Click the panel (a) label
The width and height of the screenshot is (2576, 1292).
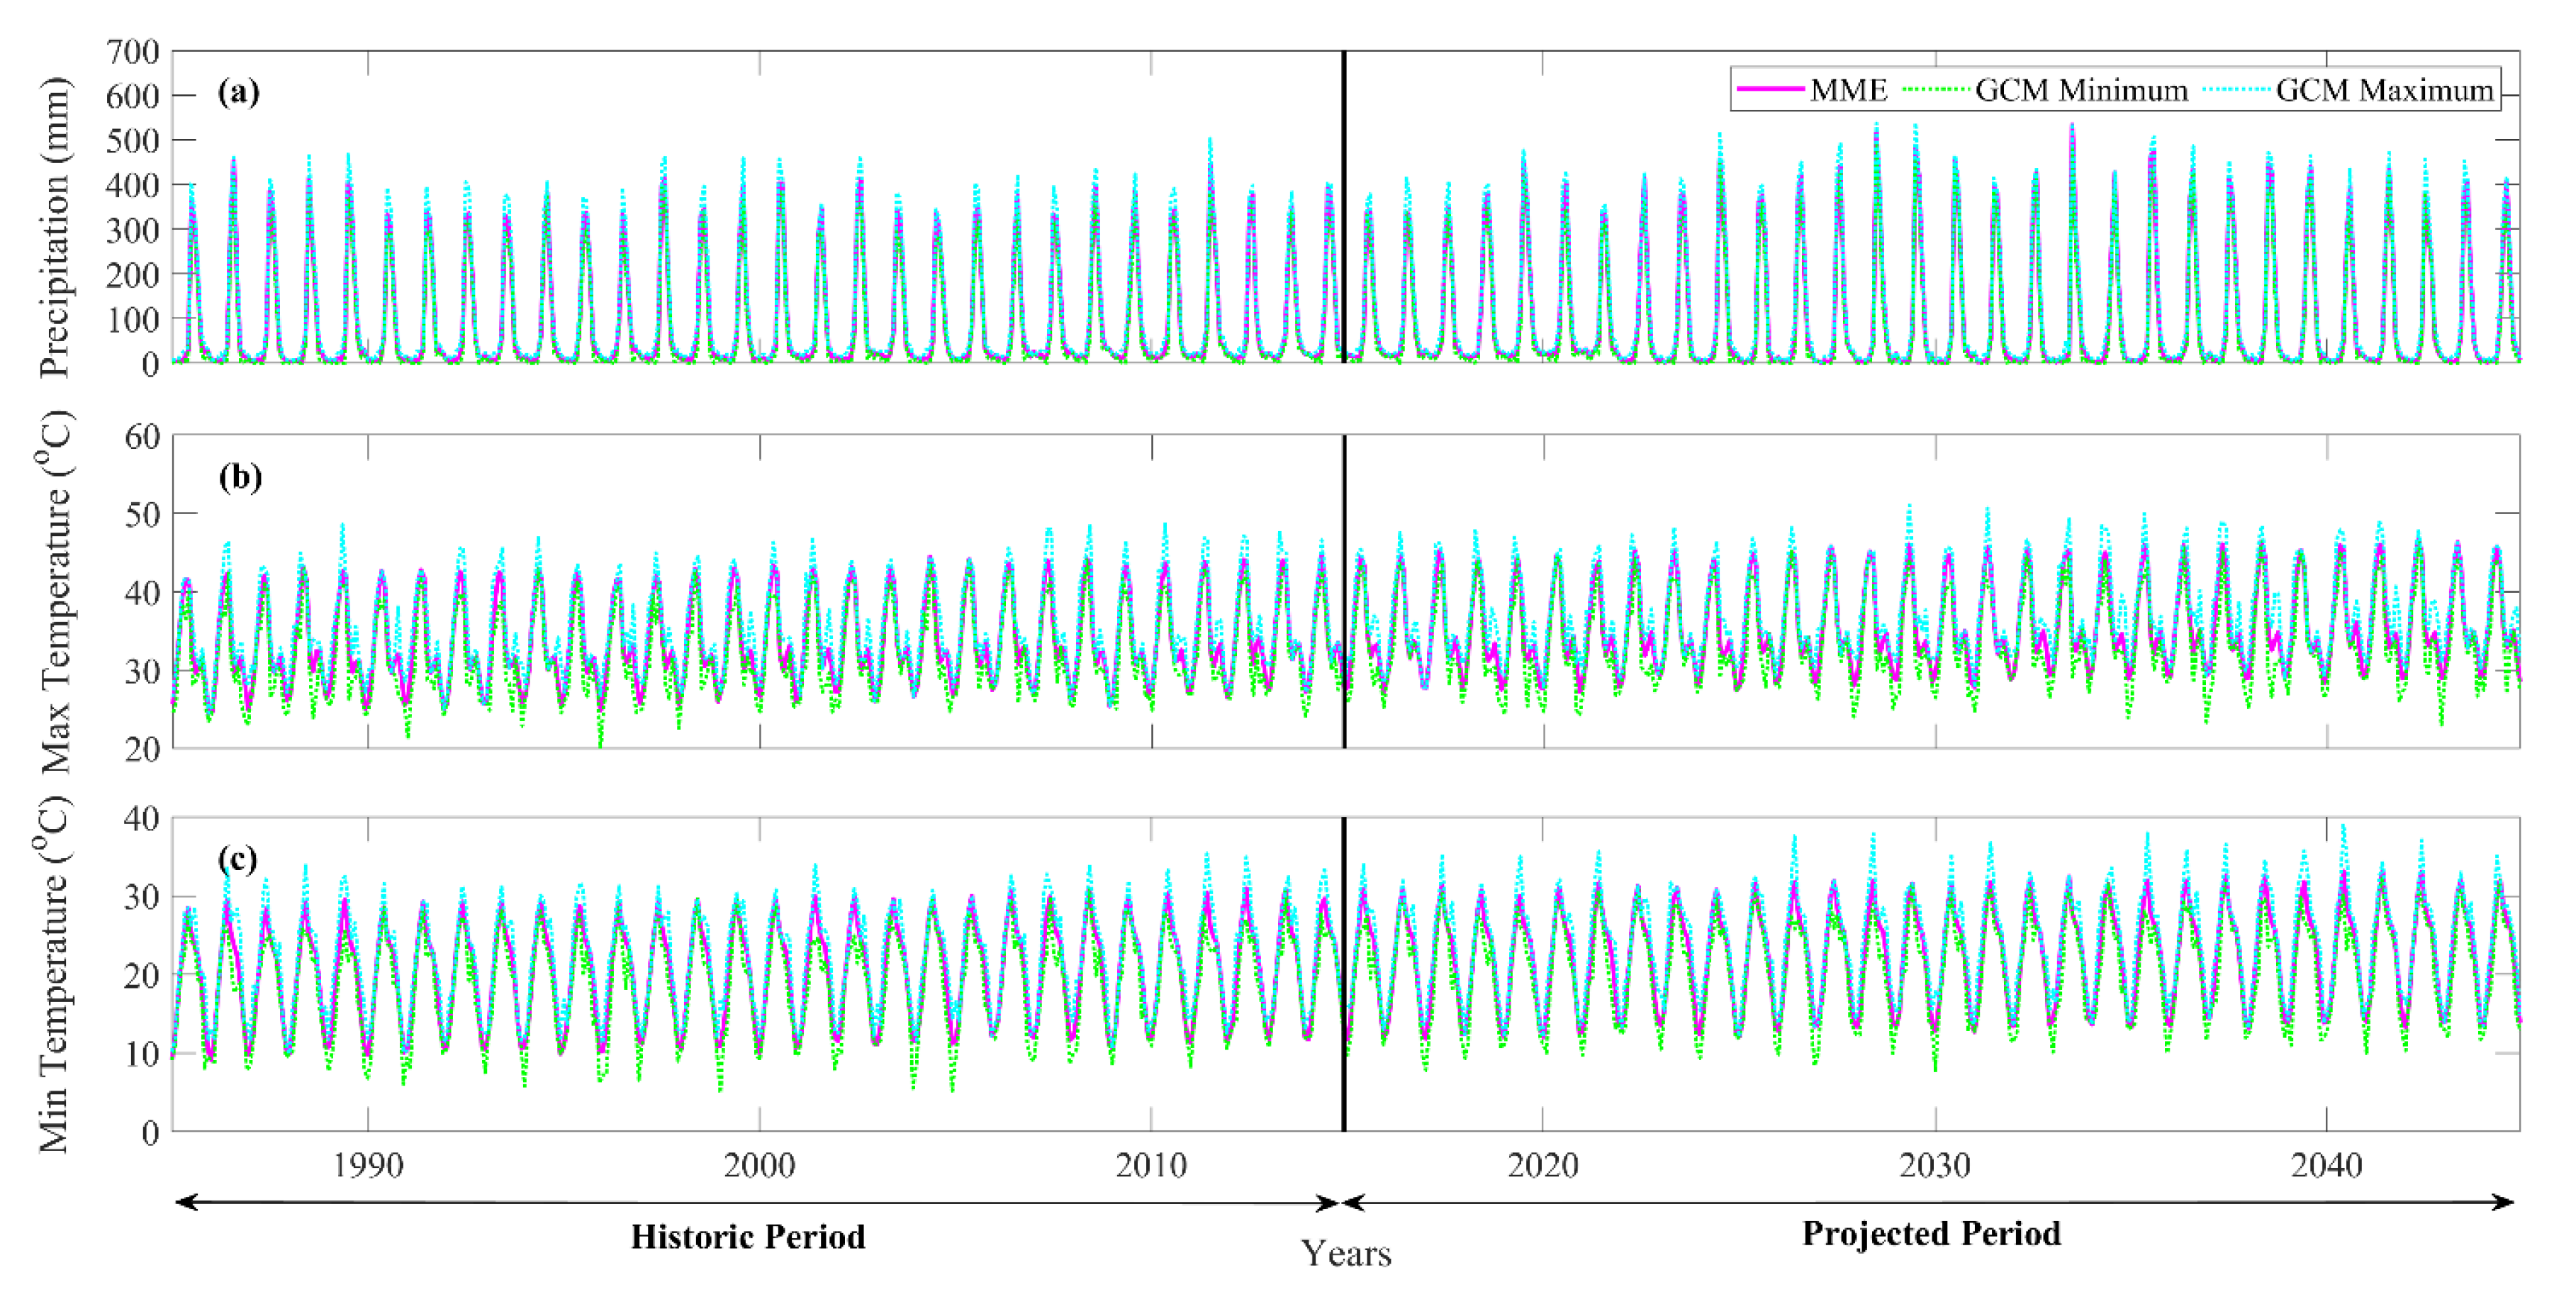coord(238,92)
